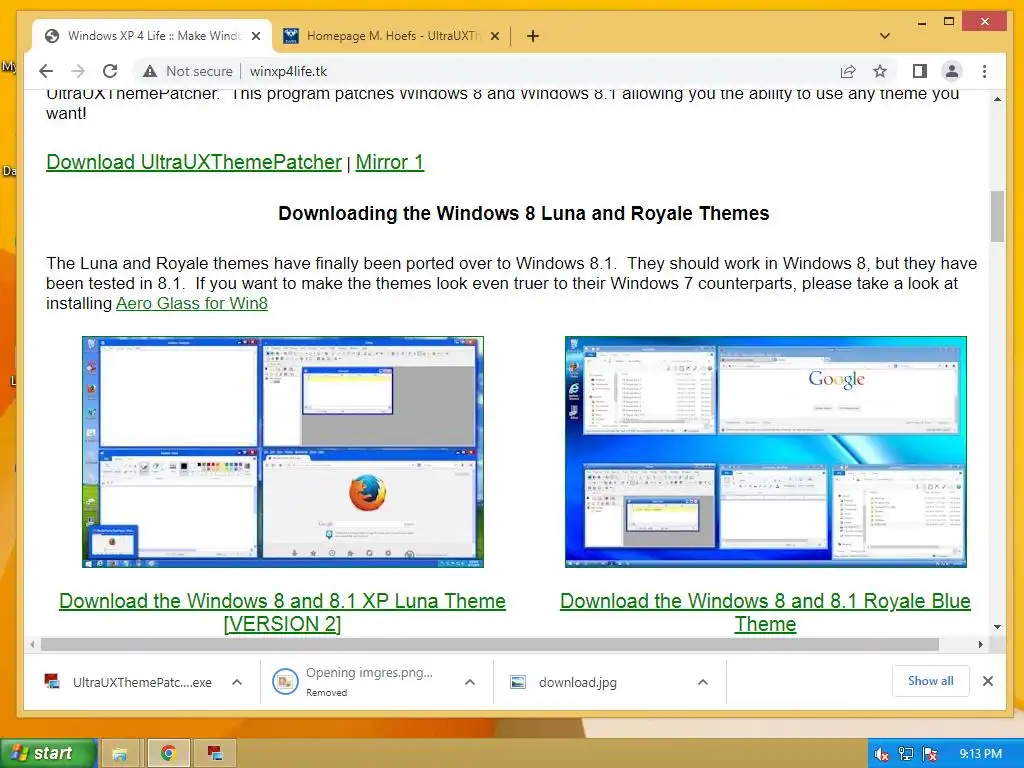Click Show all downloads button

931,681
